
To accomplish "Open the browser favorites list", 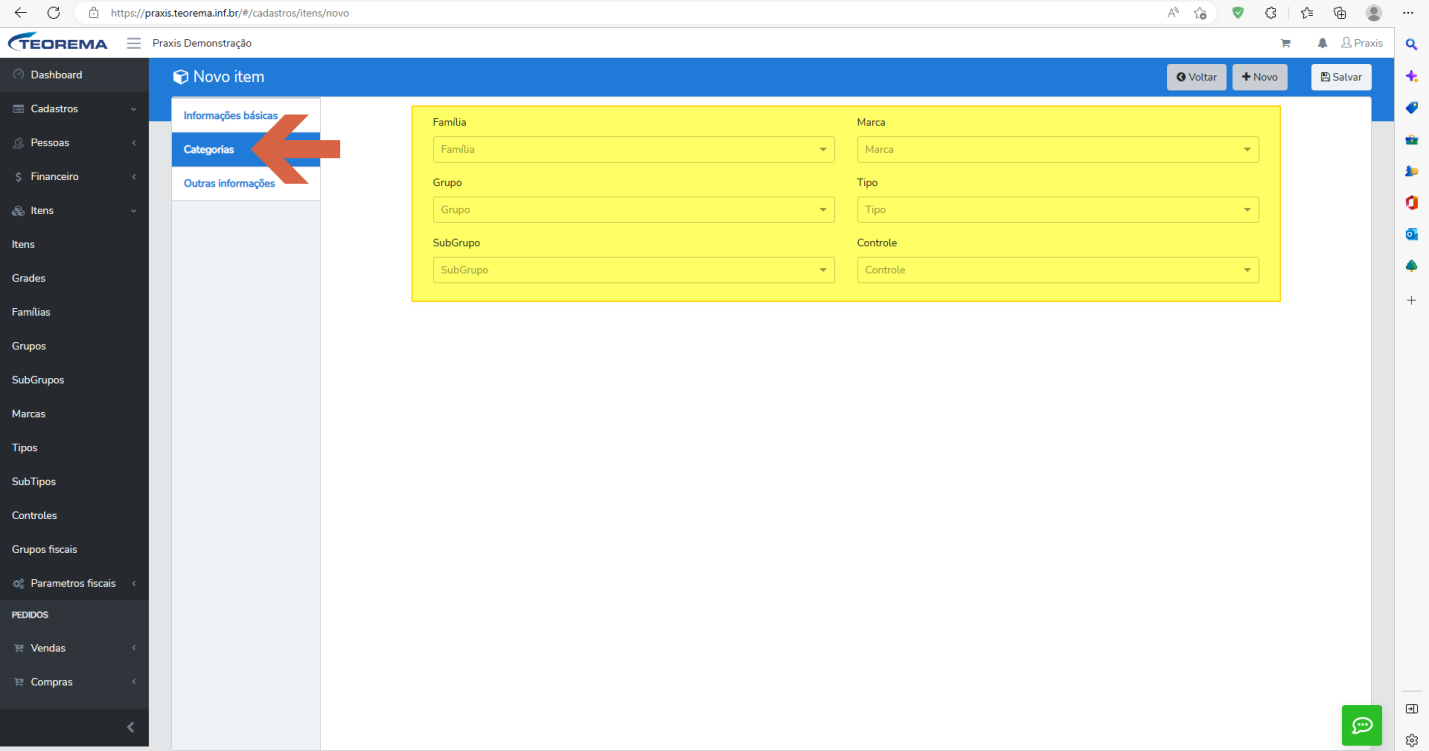I will (1306, 13).
